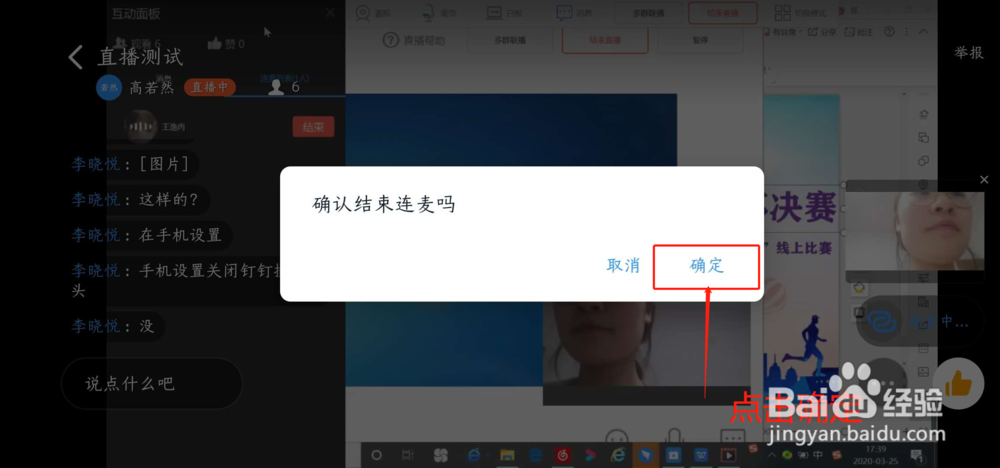The height and width of the screenshot is (468, 1000).
Task: Click the DingTalk icon on taskbar
Action: click(x=646, y=455)
